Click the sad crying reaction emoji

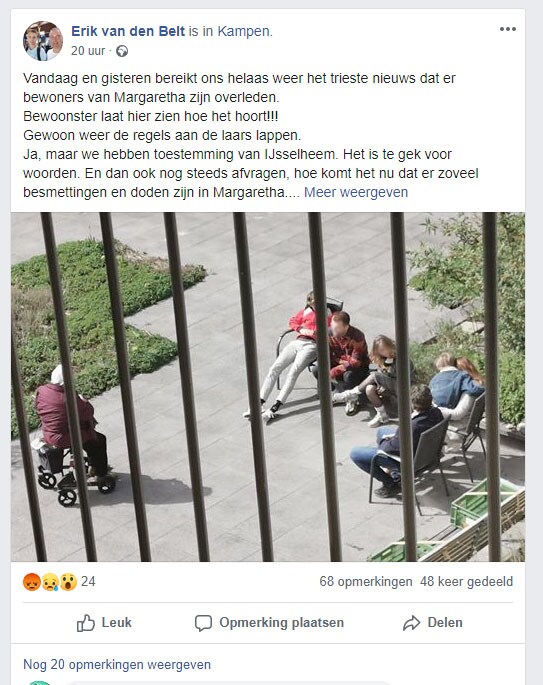50,582
